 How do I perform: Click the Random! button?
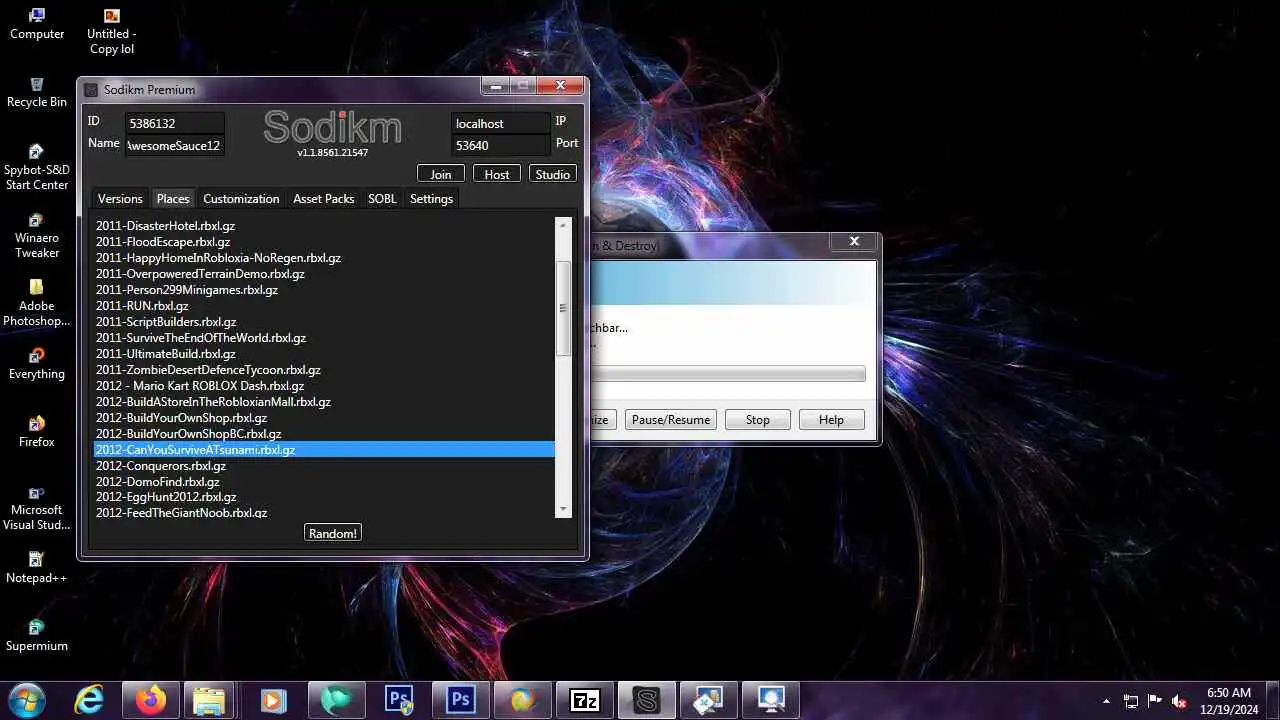[x=333, y=533]
